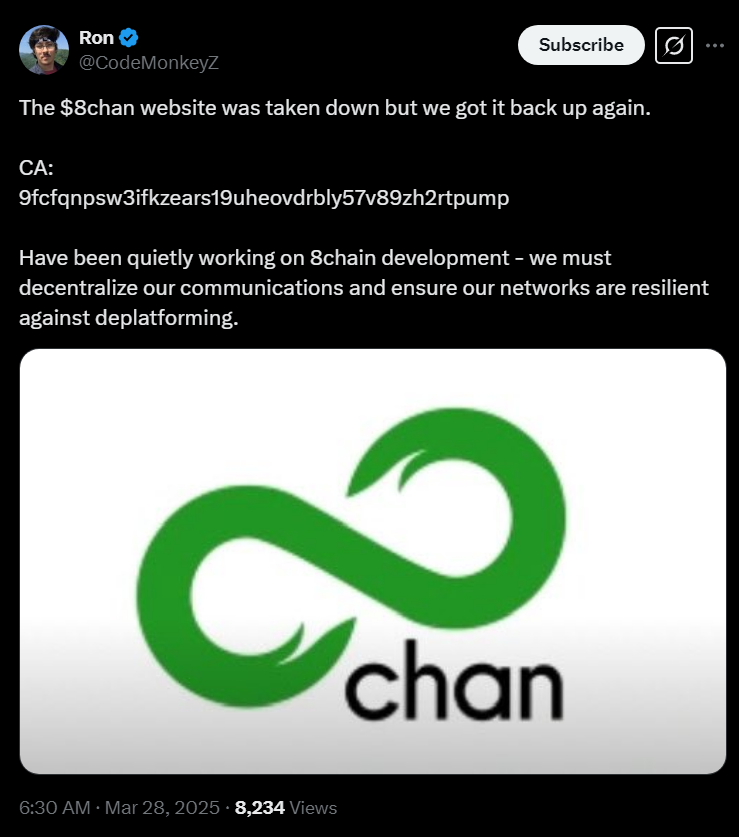
Task: Click the CA: label in tweet
Action: (36, 168)
